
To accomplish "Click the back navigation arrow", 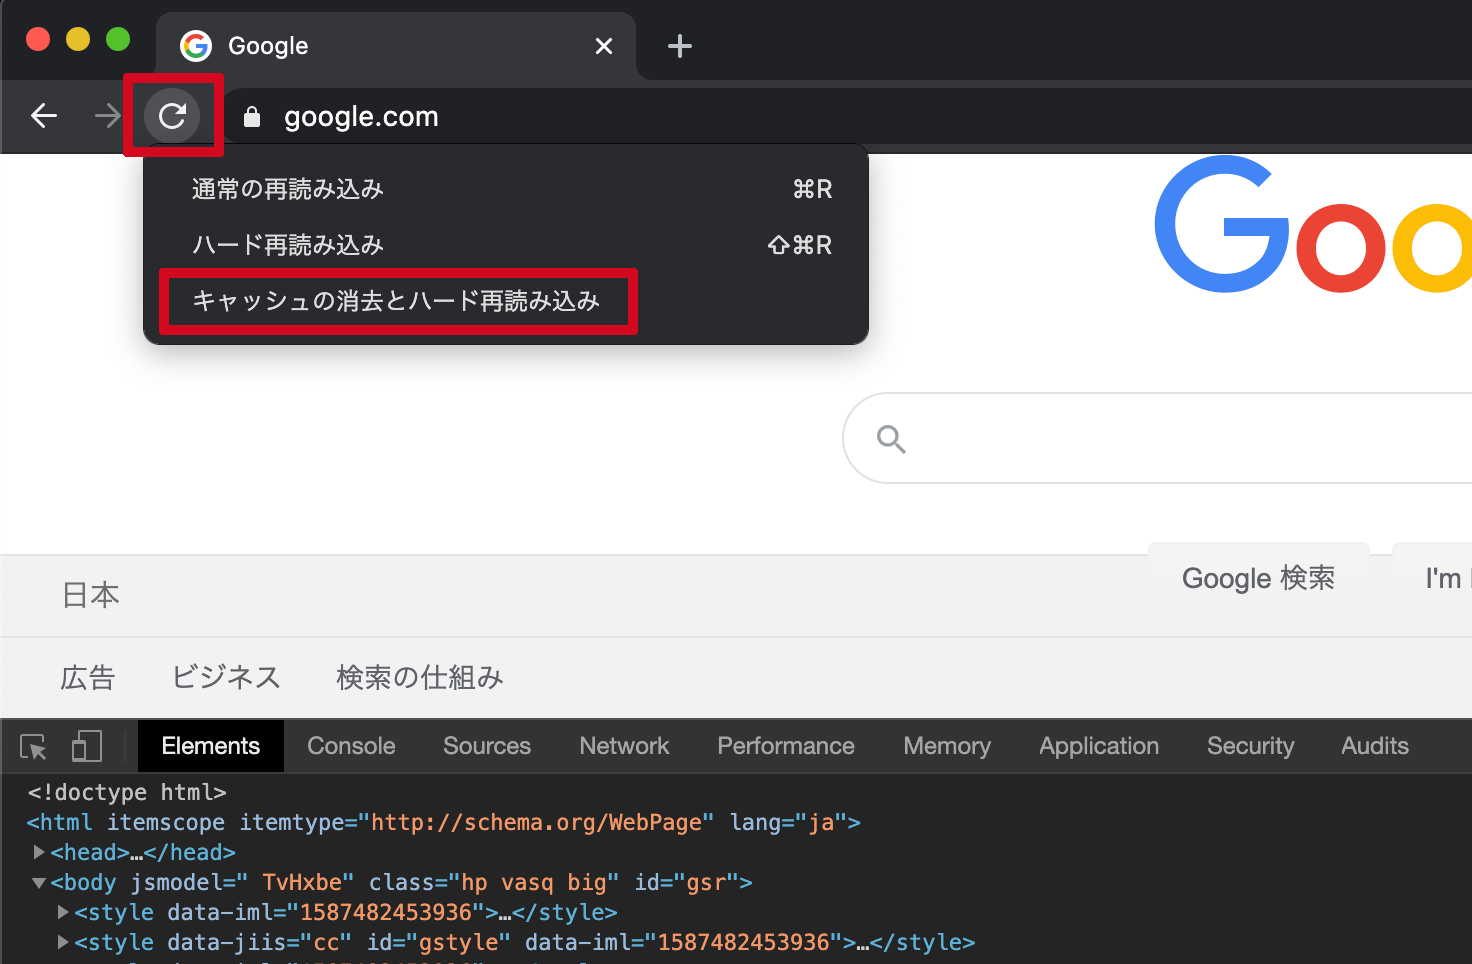I will click(44, 116).
